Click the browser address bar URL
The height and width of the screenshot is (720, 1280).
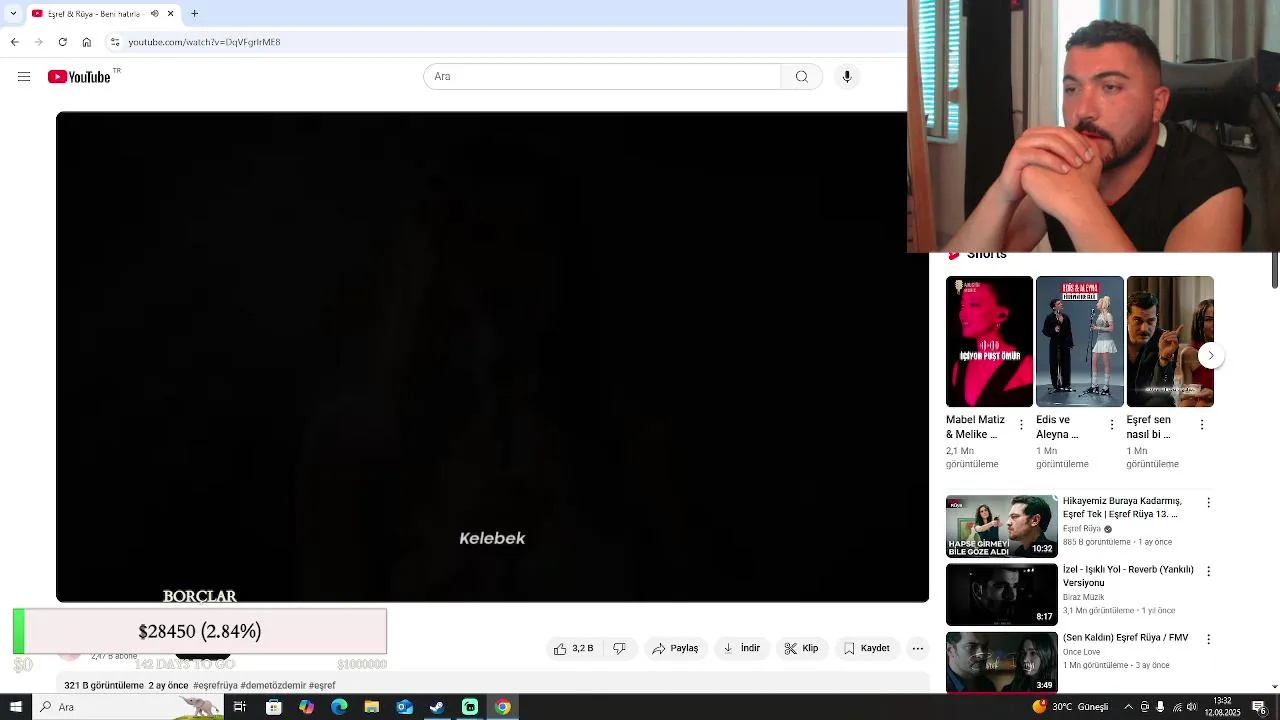[x=204, y=42]
